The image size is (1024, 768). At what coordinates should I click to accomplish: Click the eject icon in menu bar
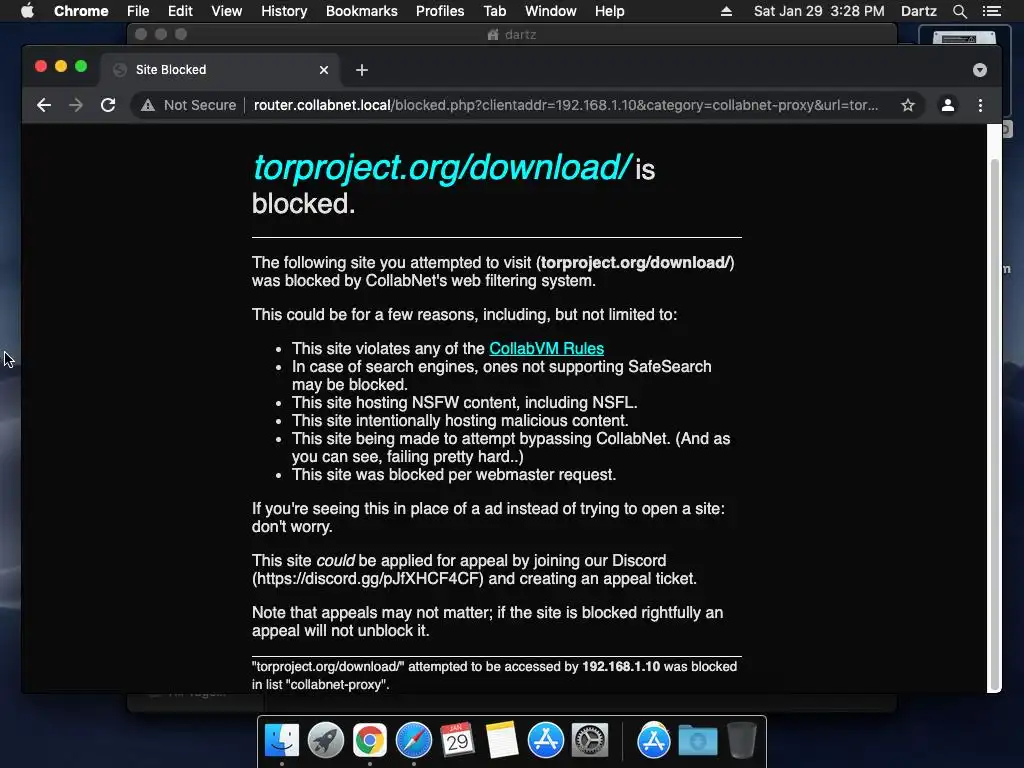click(x=726, y=11)
